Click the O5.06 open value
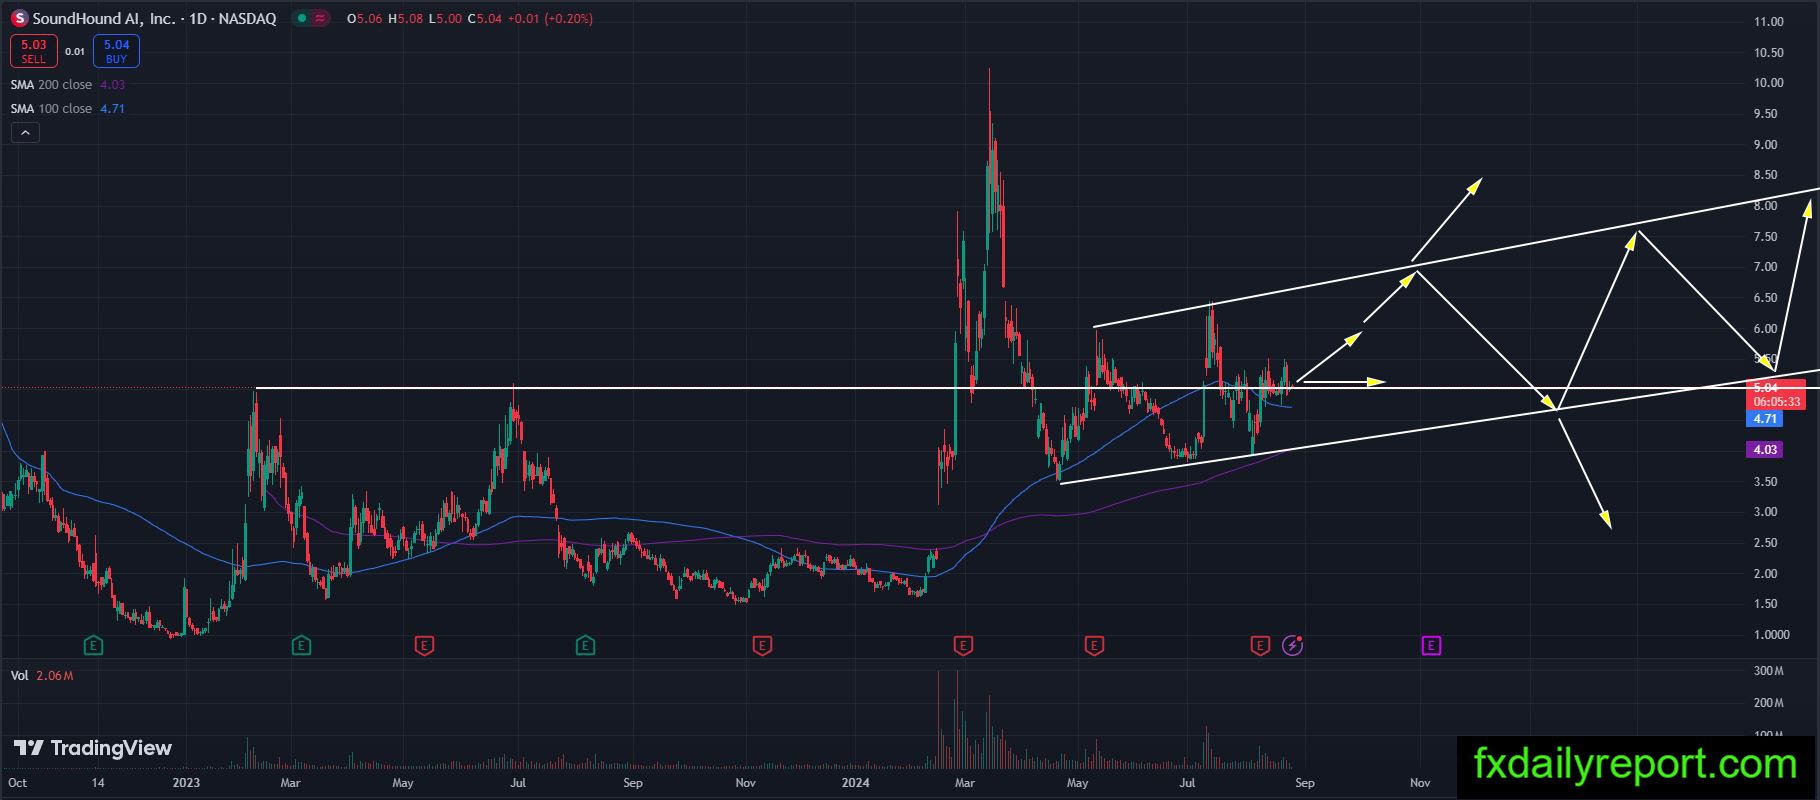This screenshot has height=800, width=1820. [364, 19]
